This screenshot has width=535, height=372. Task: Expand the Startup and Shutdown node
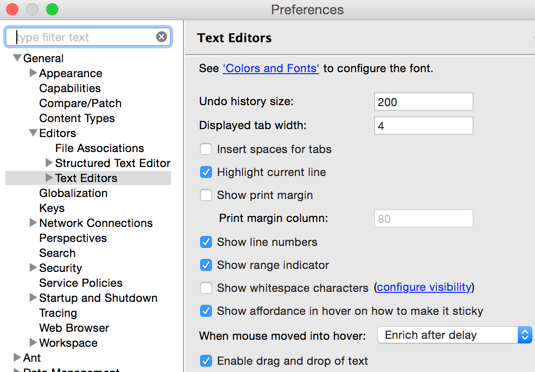coord(33,298)
